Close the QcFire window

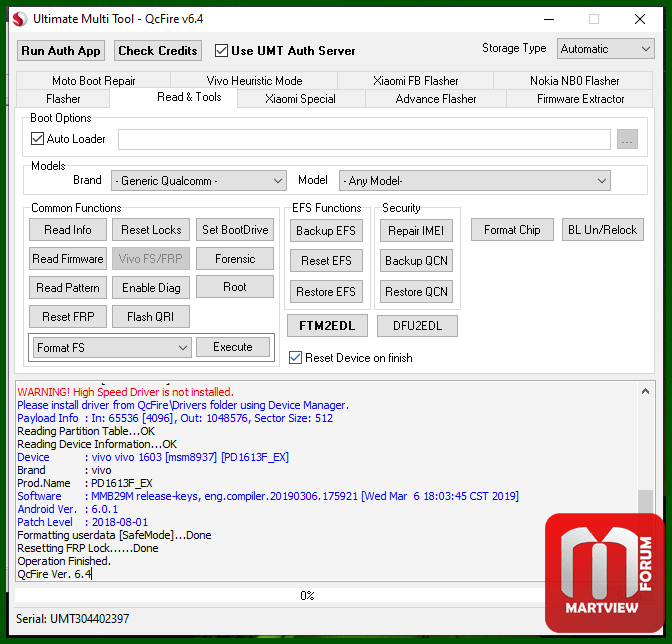click(640, 19)
